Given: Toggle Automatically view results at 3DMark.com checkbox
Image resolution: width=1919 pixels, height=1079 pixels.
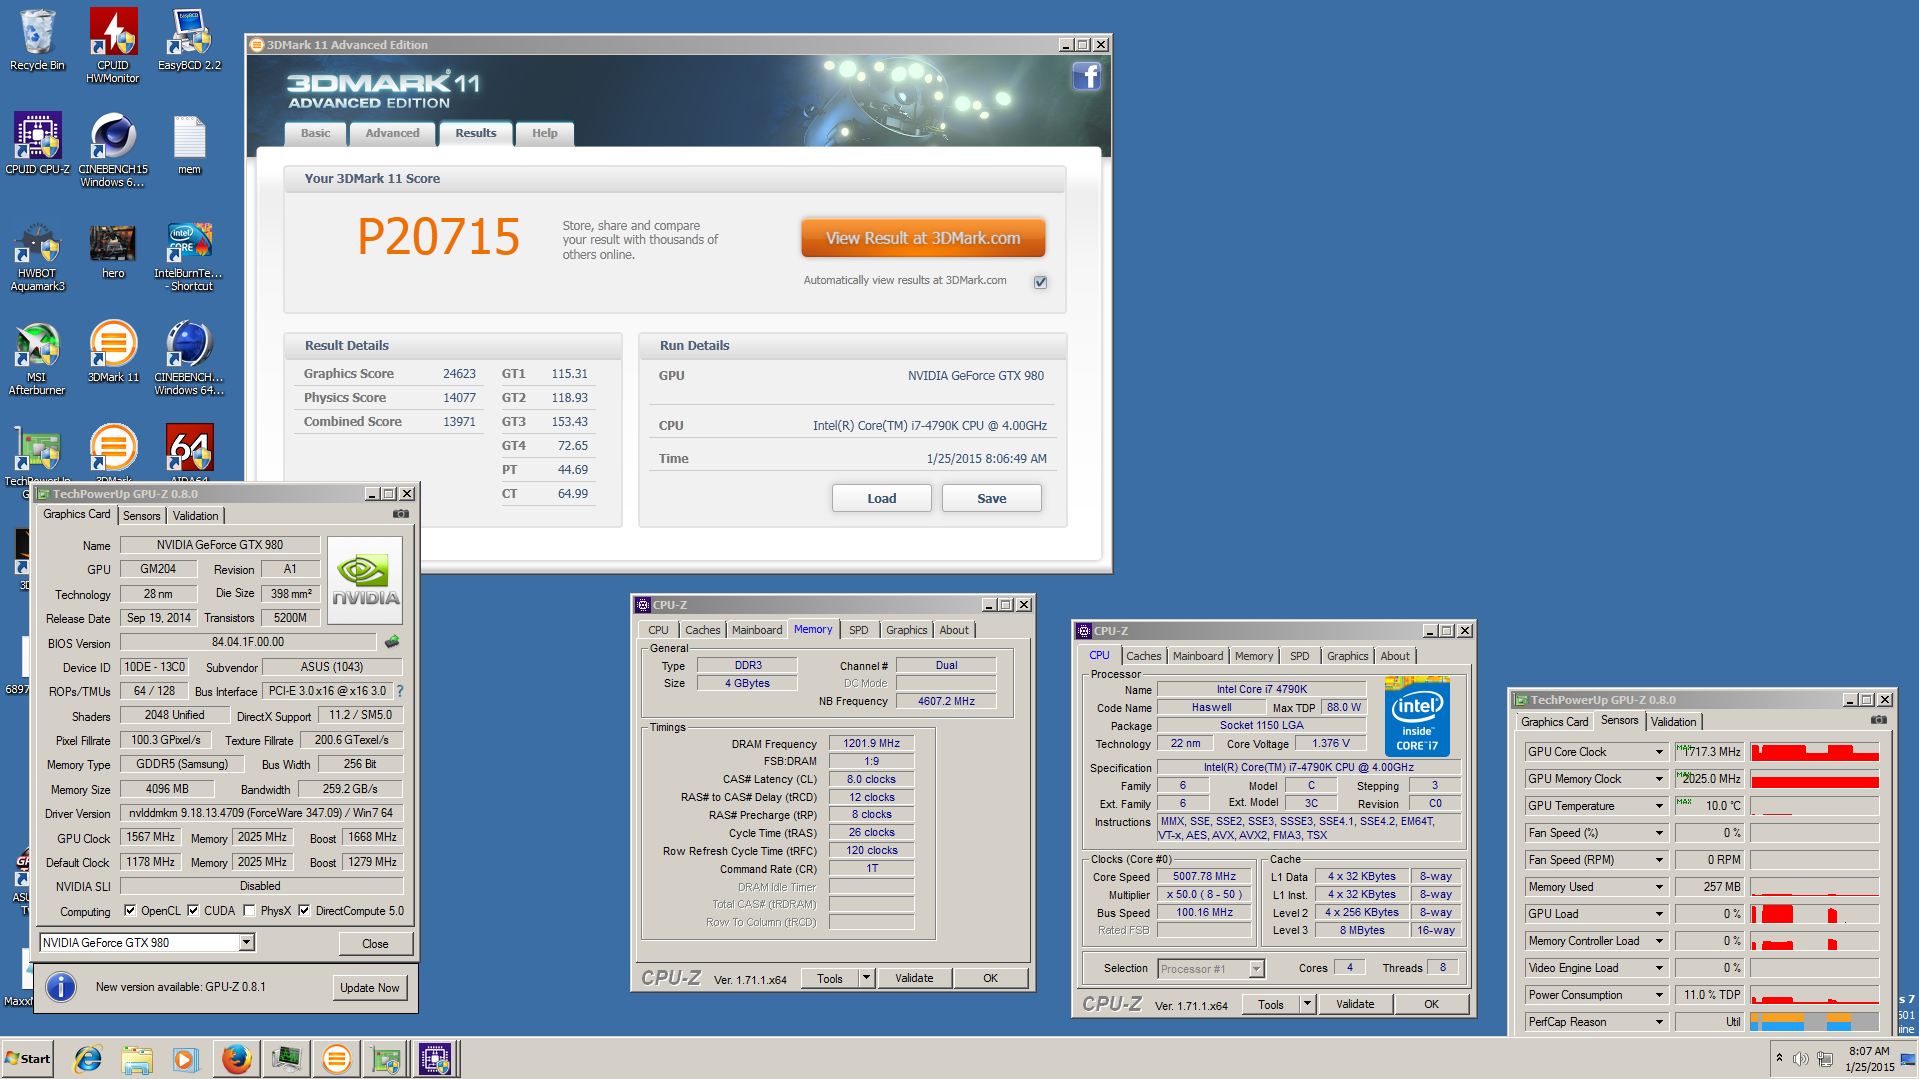Looking at the screenshot, I should tap(1040, 282).
